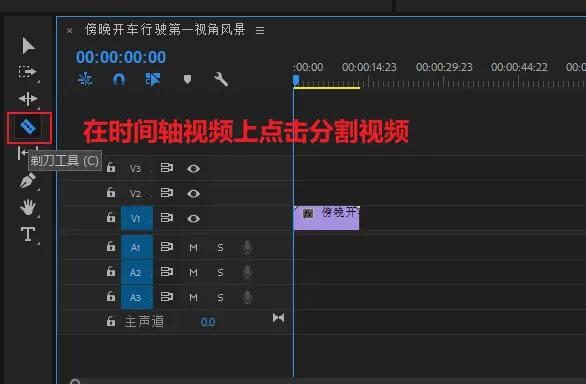Mute track A1
This screenshot has height=384, width=586.
193,248
